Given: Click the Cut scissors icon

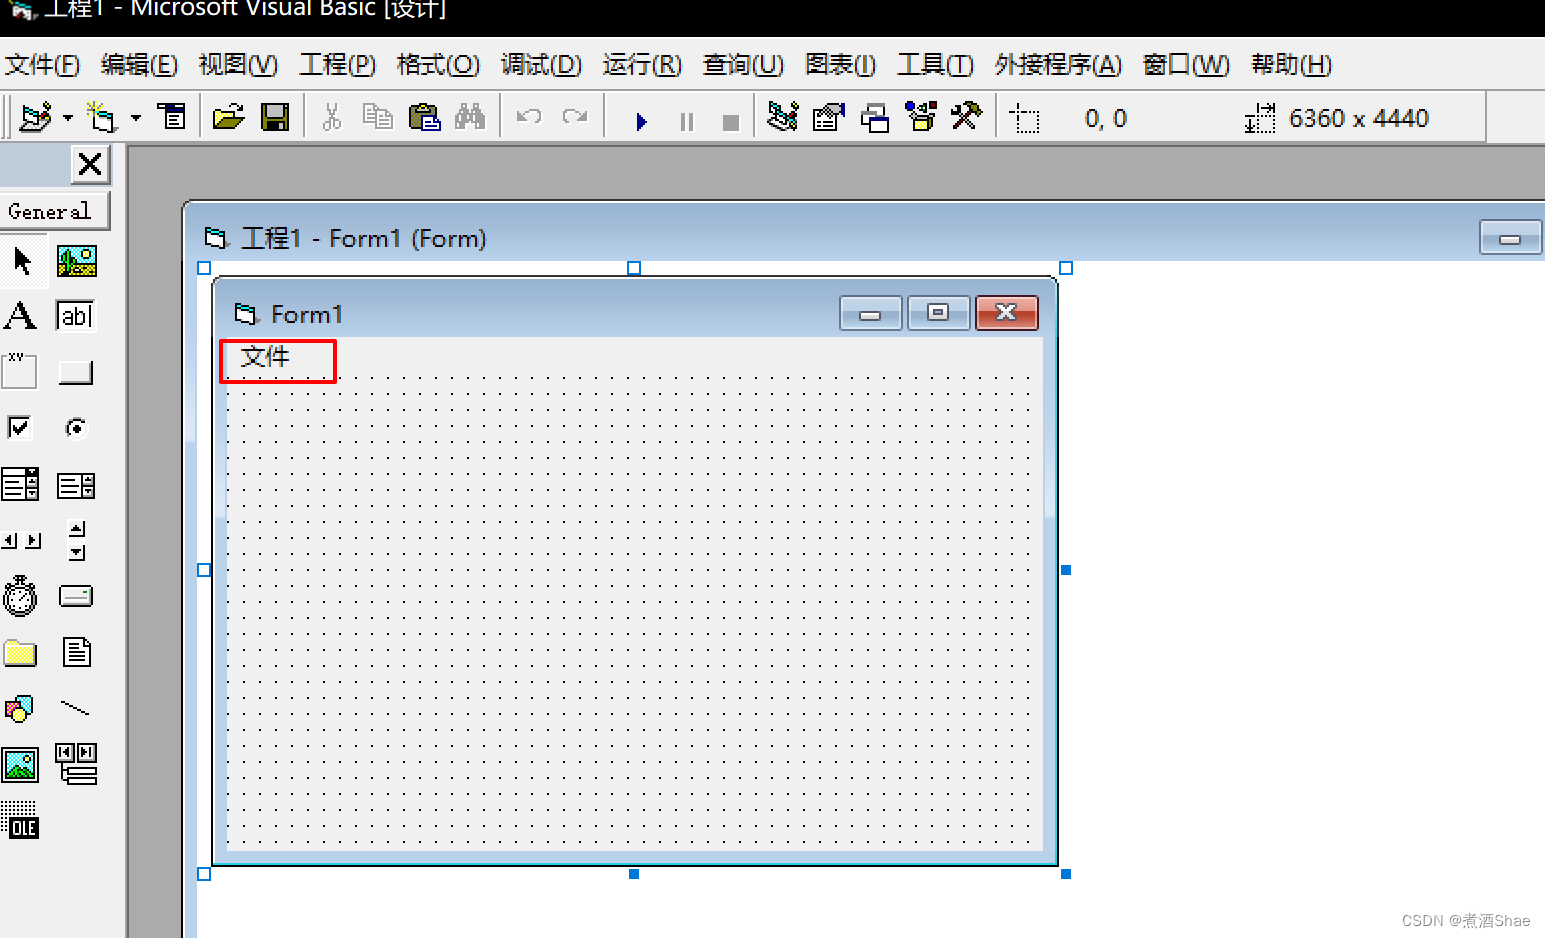Looking at the screenshot, I should tap(332, 117).
